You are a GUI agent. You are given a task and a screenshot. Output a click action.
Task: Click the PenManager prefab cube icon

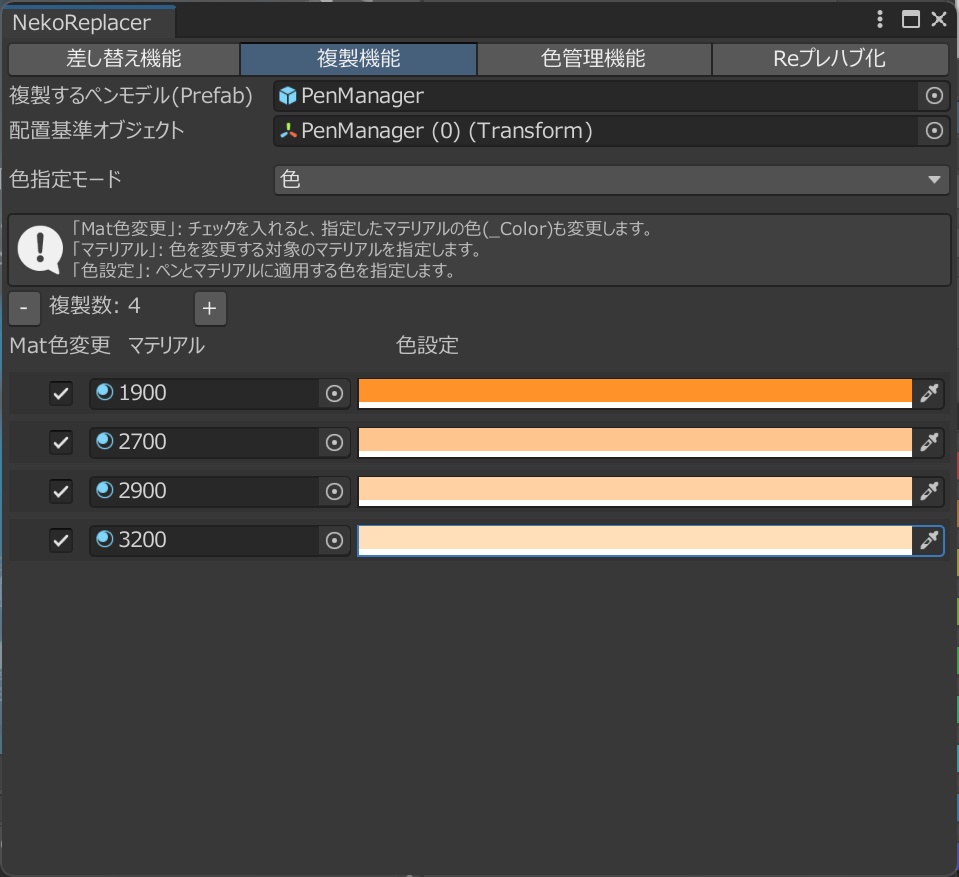tap(287, 97)
